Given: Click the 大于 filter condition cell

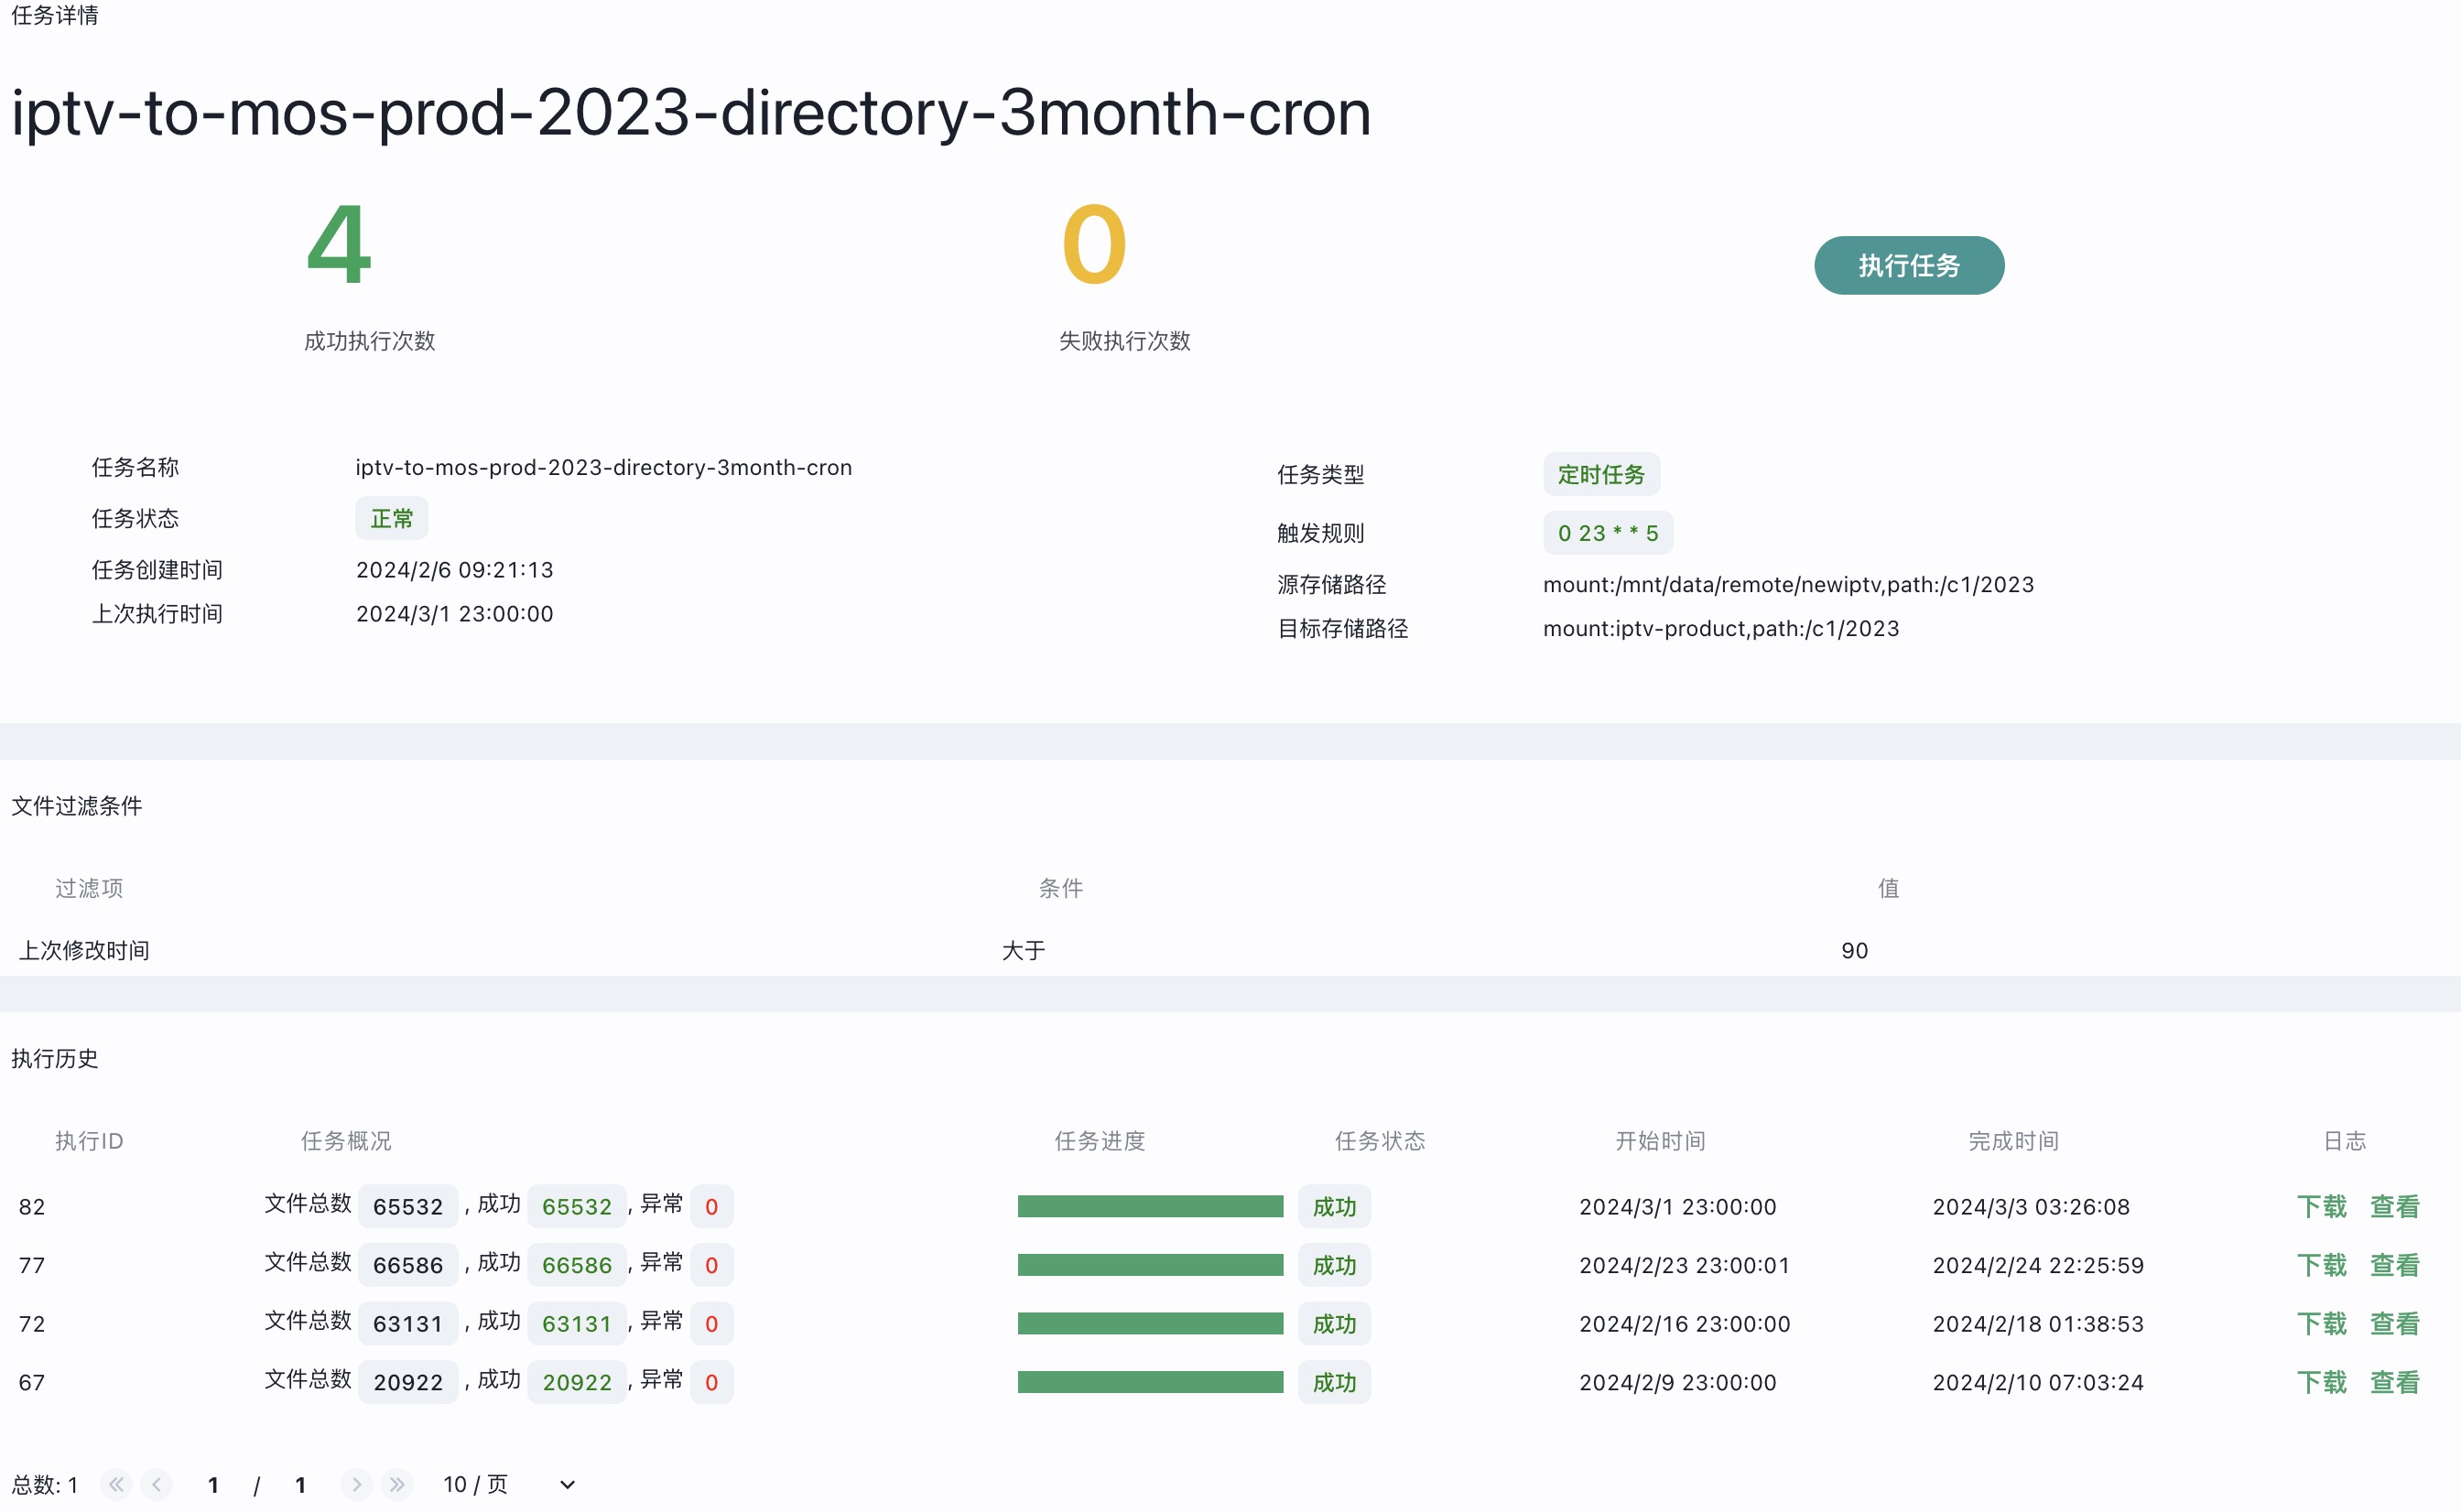Looking at the screenshot, I should [x=1023, y=950].
